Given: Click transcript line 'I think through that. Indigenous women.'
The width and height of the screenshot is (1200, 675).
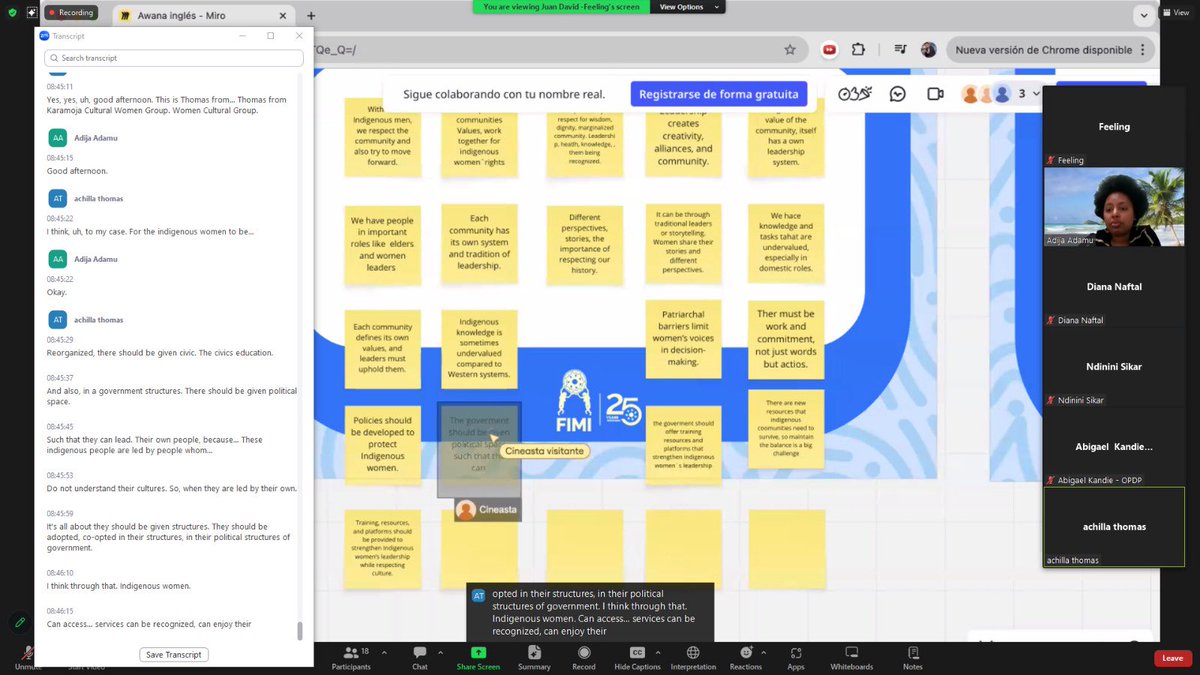Looking at the screenshot, I should tap(118, 586).
